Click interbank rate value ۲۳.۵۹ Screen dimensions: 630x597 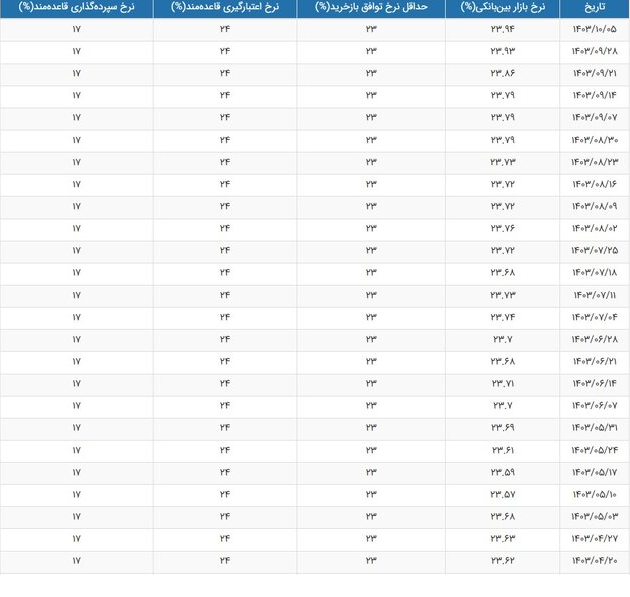pos(503,472)
